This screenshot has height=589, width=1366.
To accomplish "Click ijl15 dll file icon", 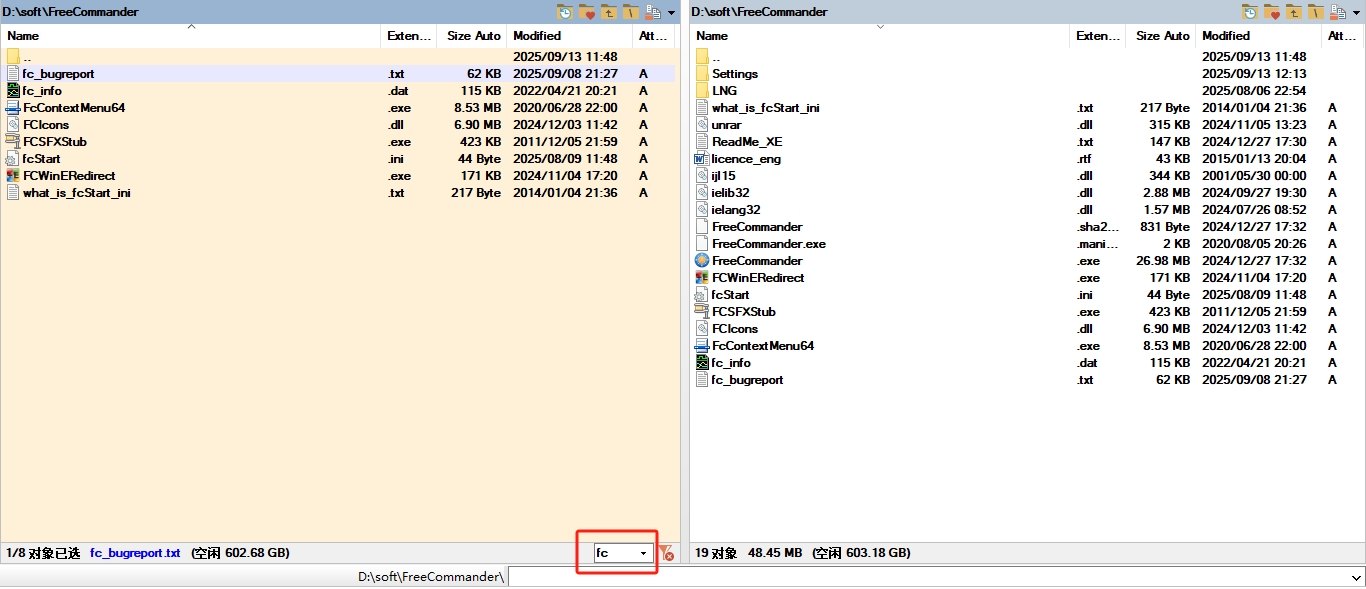I will point(702,176).
